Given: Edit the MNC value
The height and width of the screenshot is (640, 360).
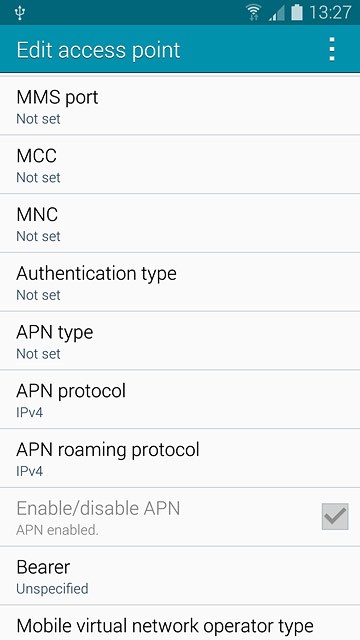Looking at the screenshot, I should (180, 223).
